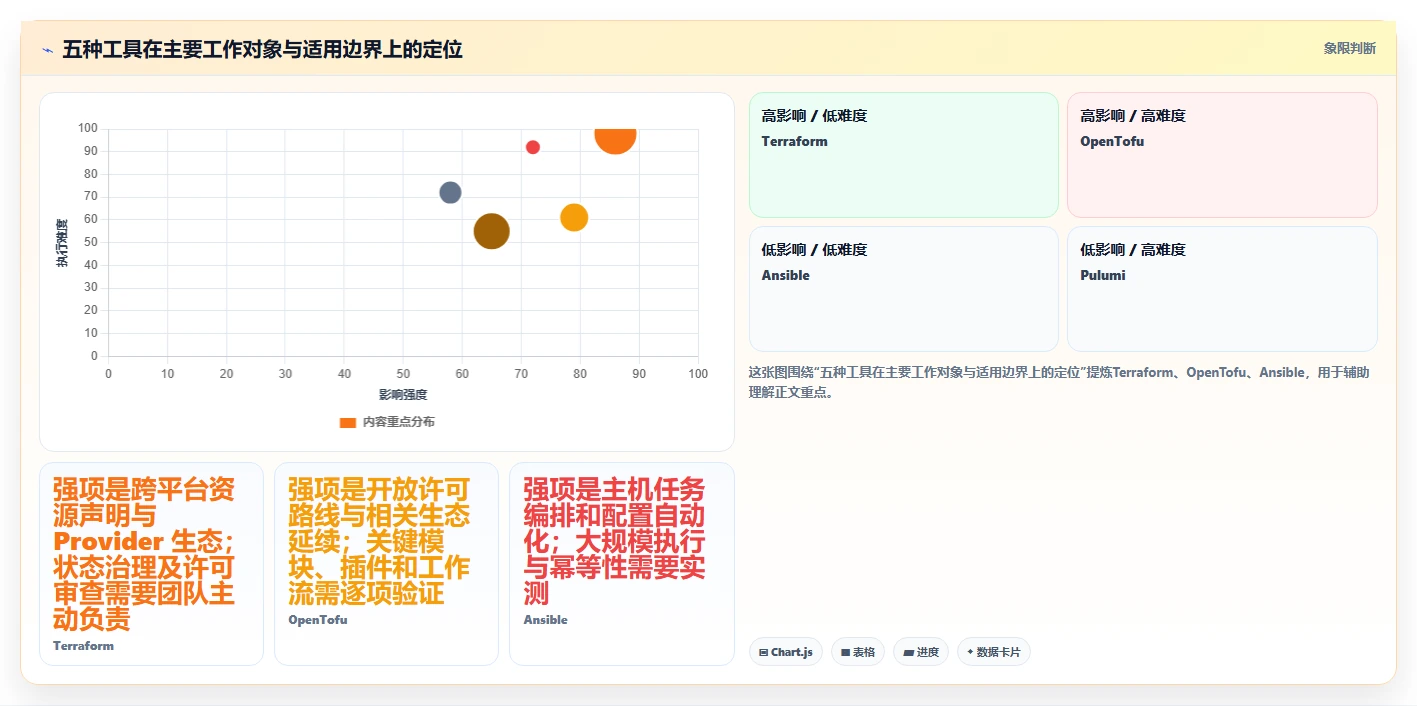Image resolution: width=1417 pixels, height=706 pixels.
Task: Click the 执行难度 y-axis label
Action: tap(62, 243)
